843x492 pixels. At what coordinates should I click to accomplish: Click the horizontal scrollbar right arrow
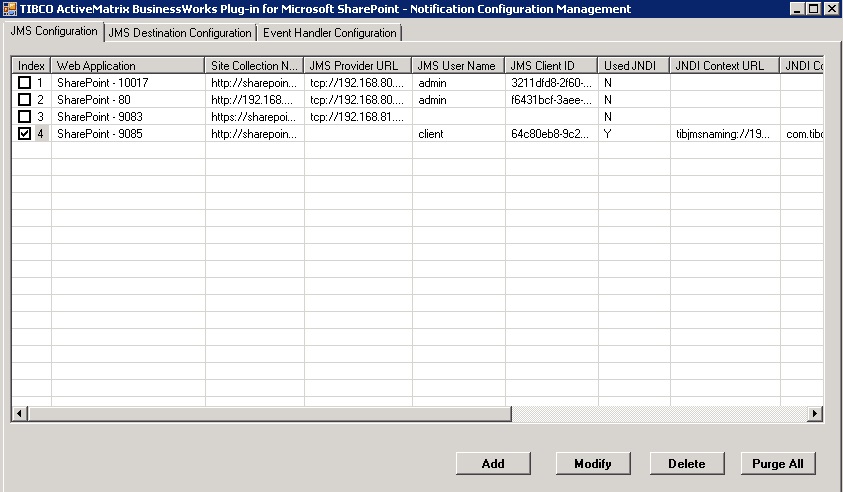(815, 413)
